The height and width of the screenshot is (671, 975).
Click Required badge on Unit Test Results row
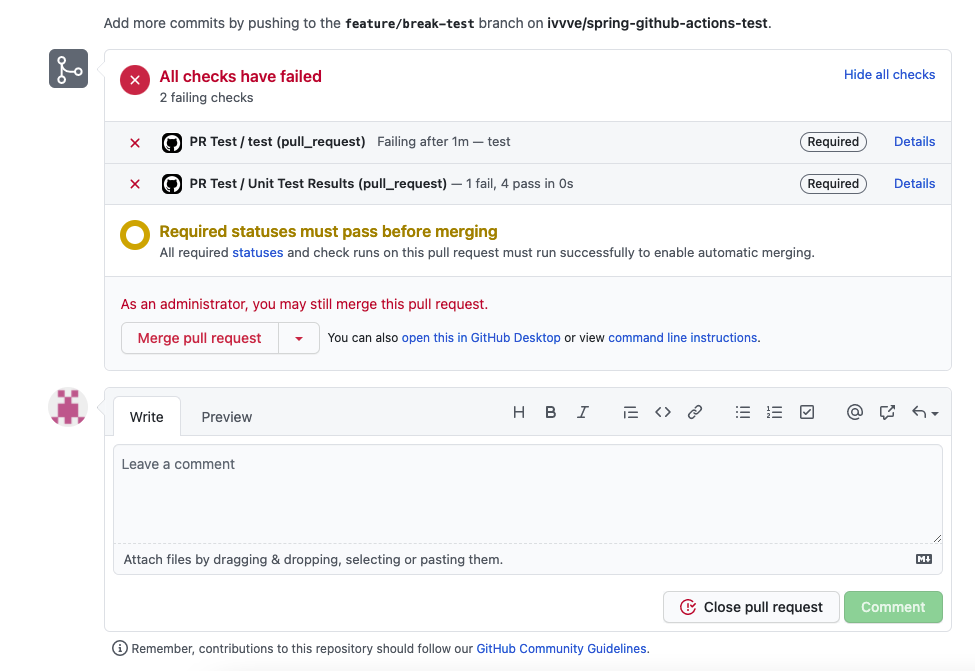coord(833,184)
